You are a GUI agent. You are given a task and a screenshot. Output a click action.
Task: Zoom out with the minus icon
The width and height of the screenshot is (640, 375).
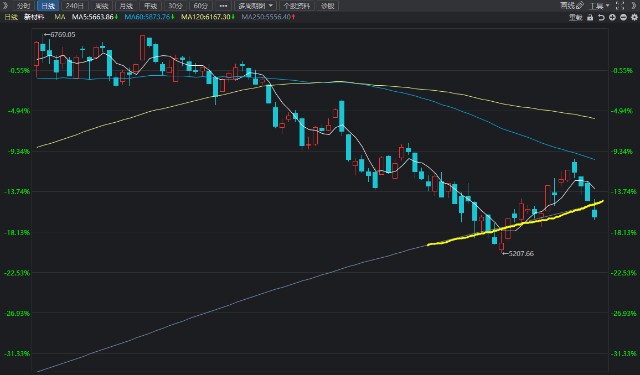[623, 18]
